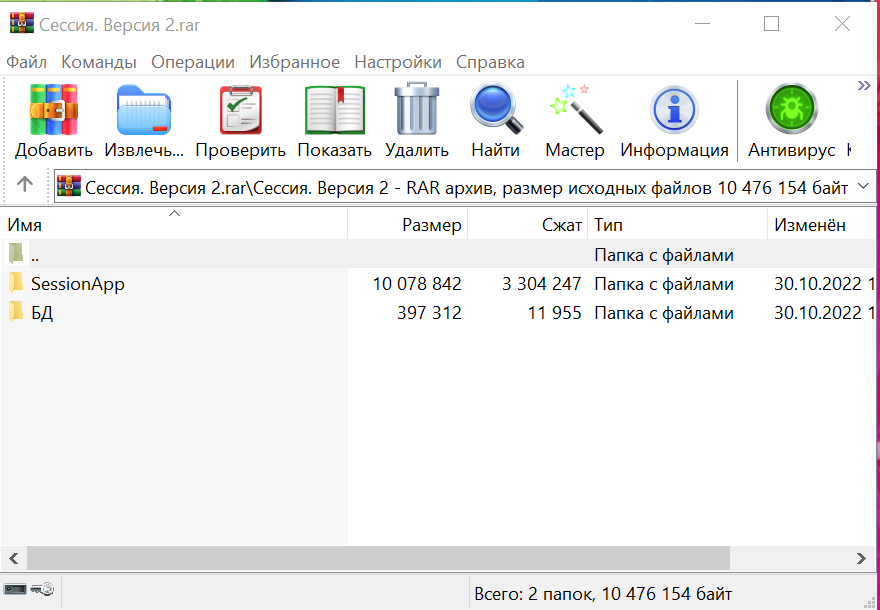
Task: Click the Извлечь (Extract) toolbar icon
Action: point(144,110)
